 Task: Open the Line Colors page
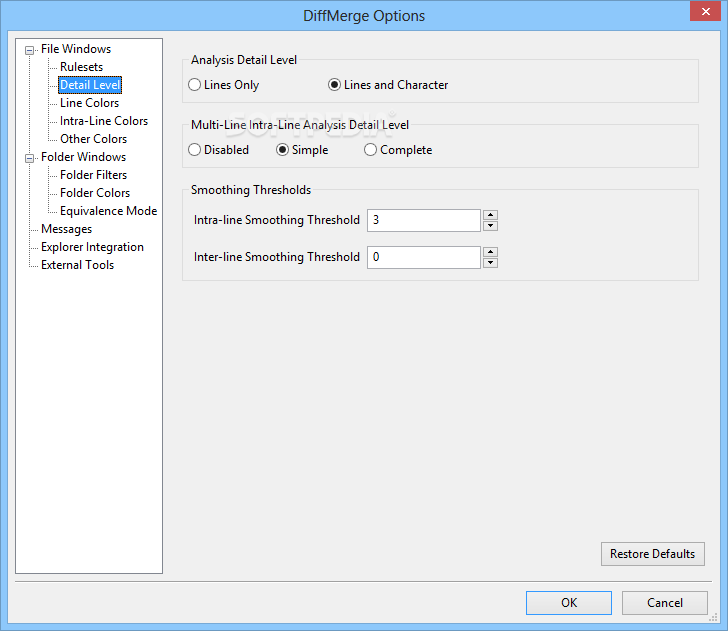(89, 103)
